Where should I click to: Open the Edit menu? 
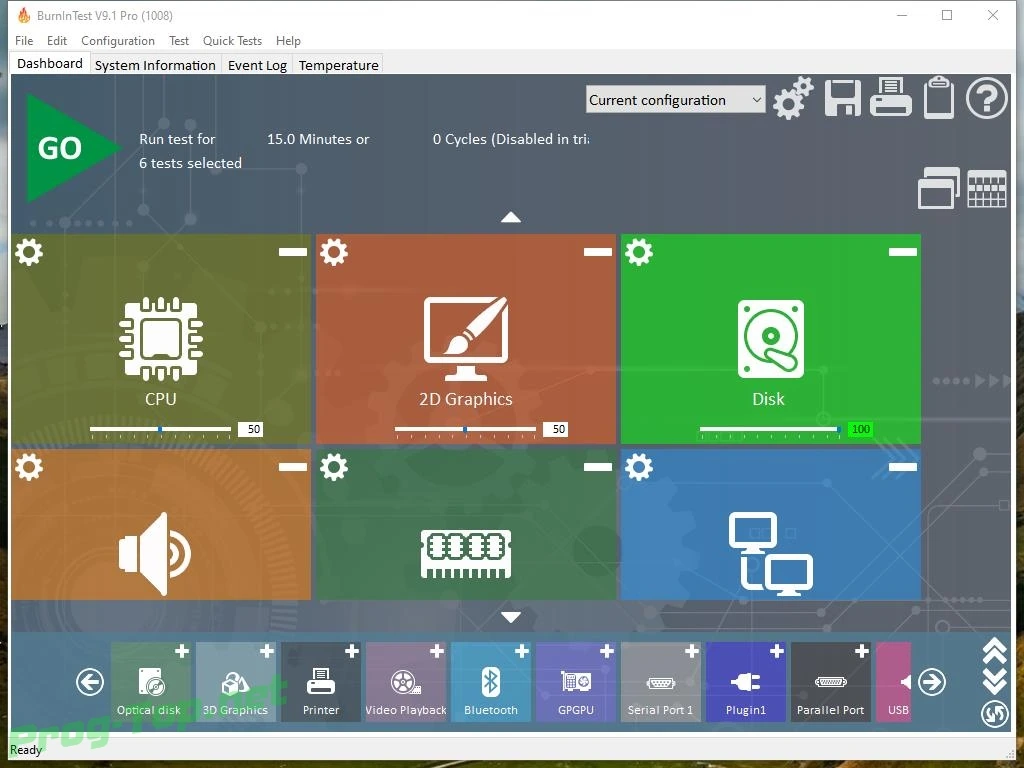pos(57,40)
